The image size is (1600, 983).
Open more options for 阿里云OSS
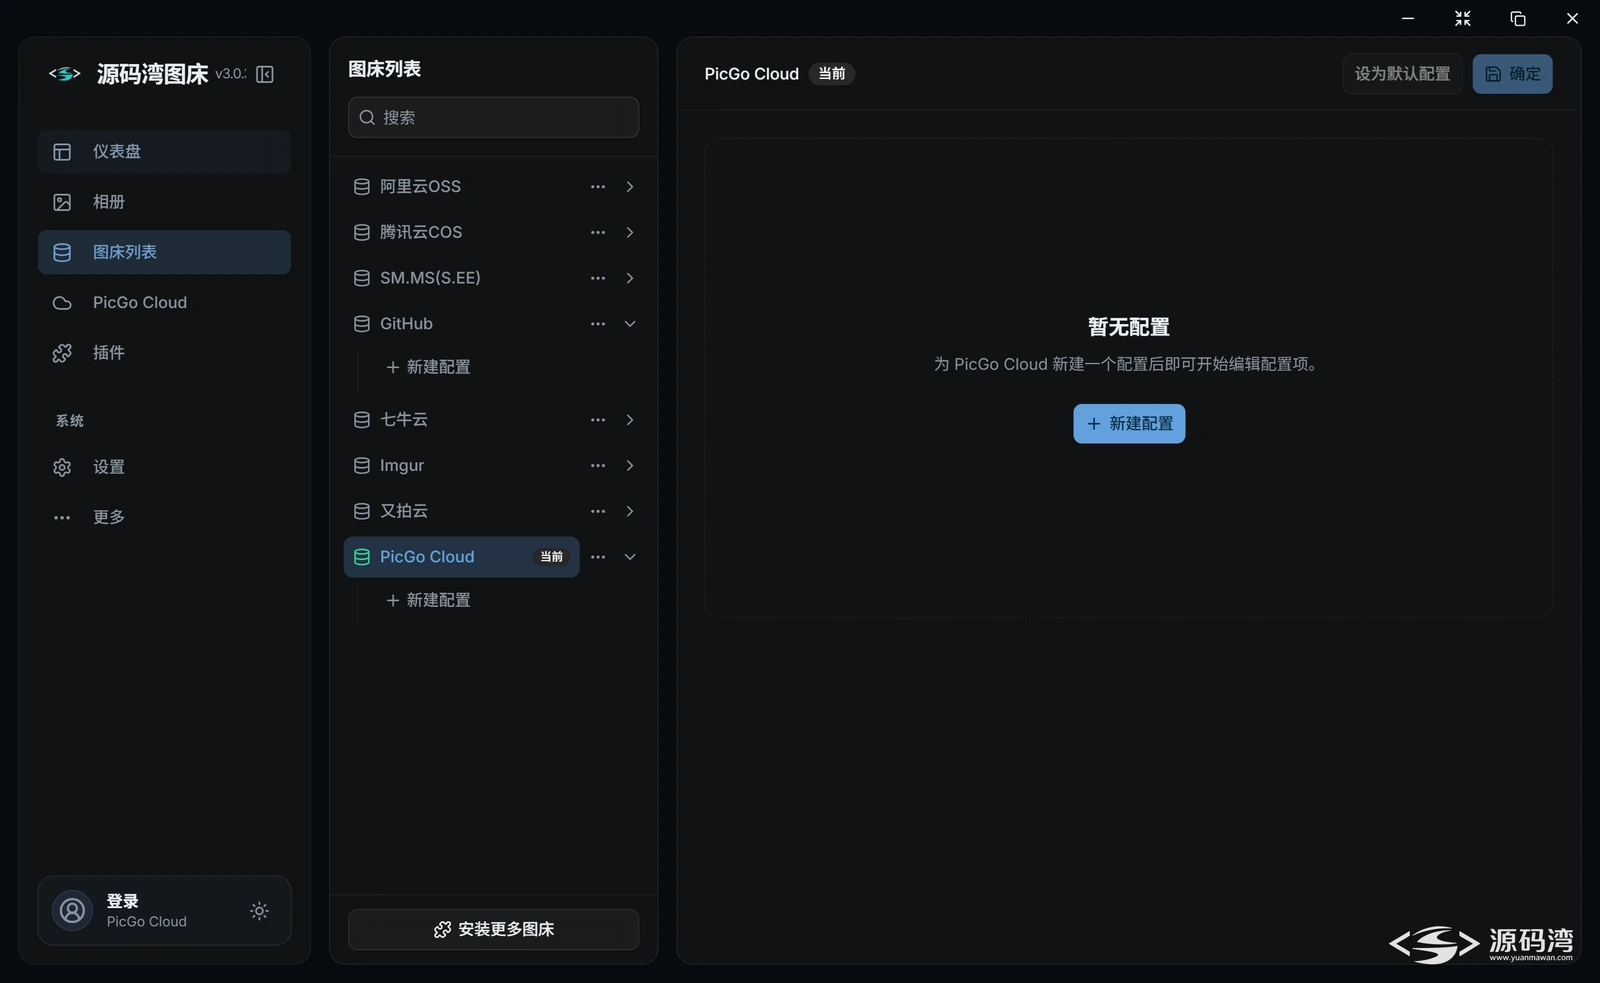pos(598,187)
